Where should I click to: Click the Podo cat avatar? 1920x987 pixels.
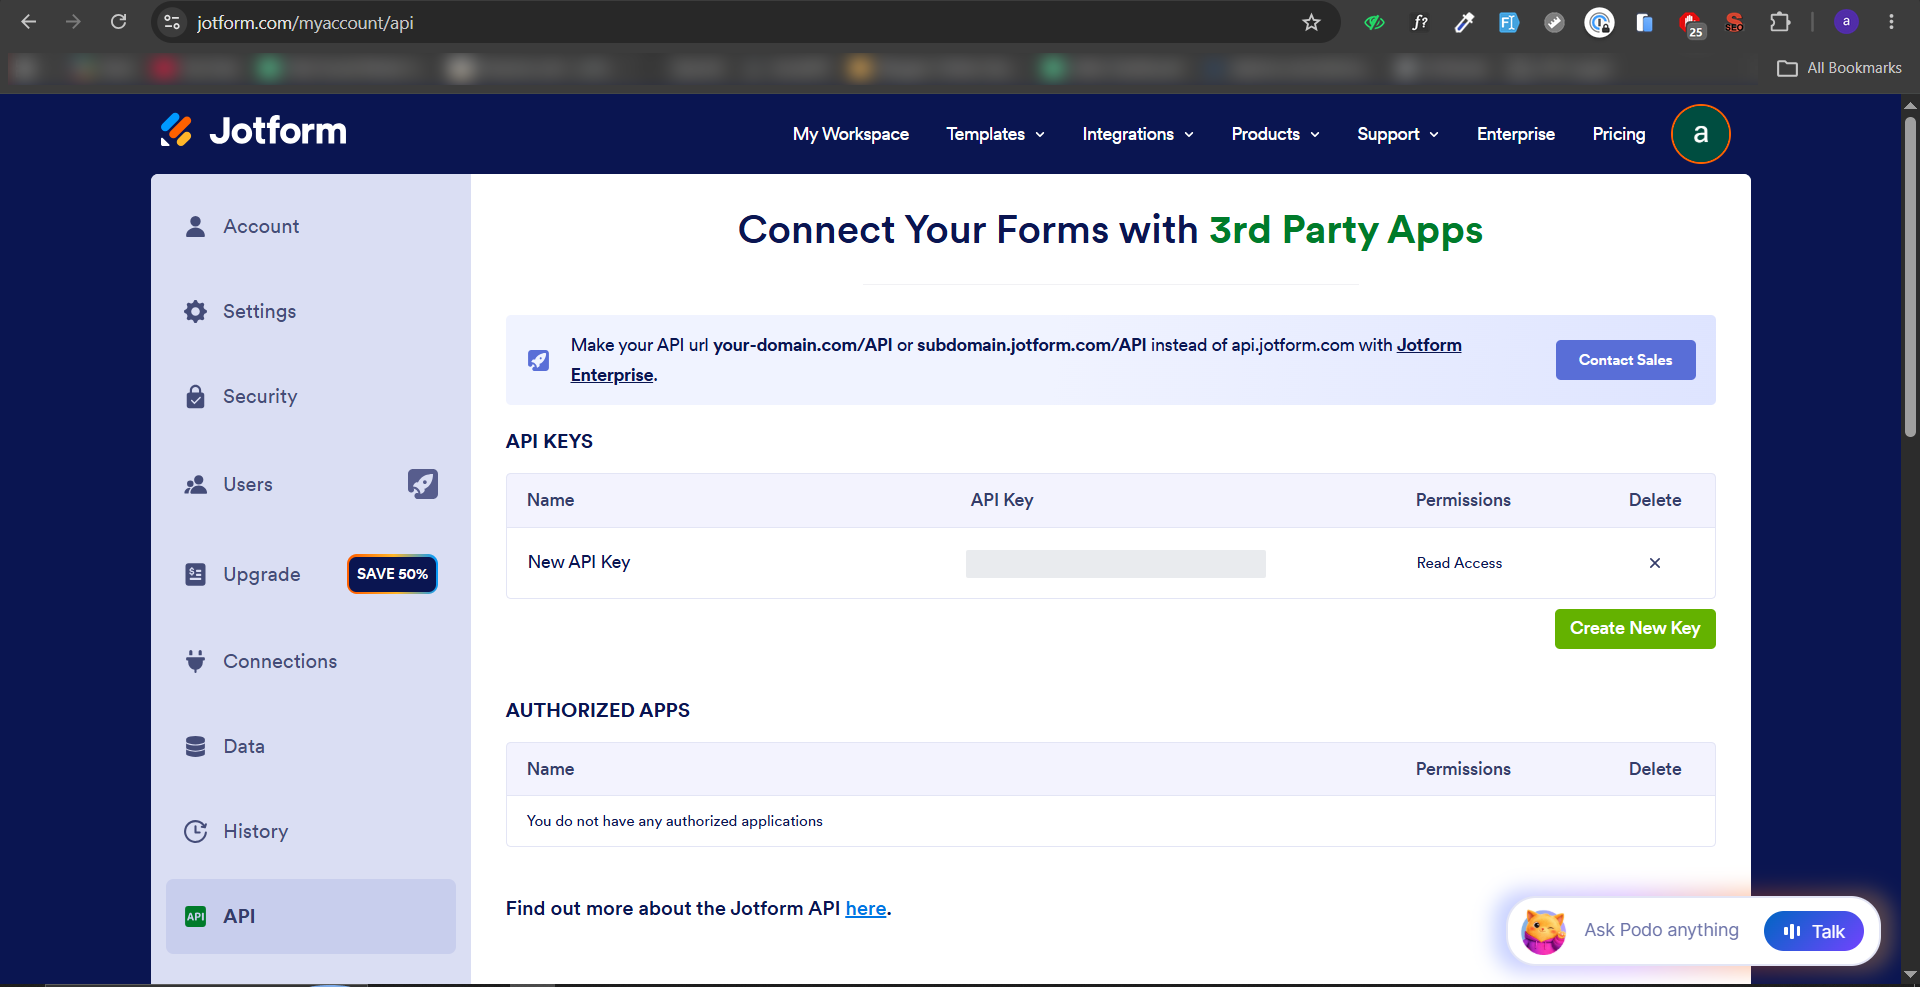coord(1543,931)
